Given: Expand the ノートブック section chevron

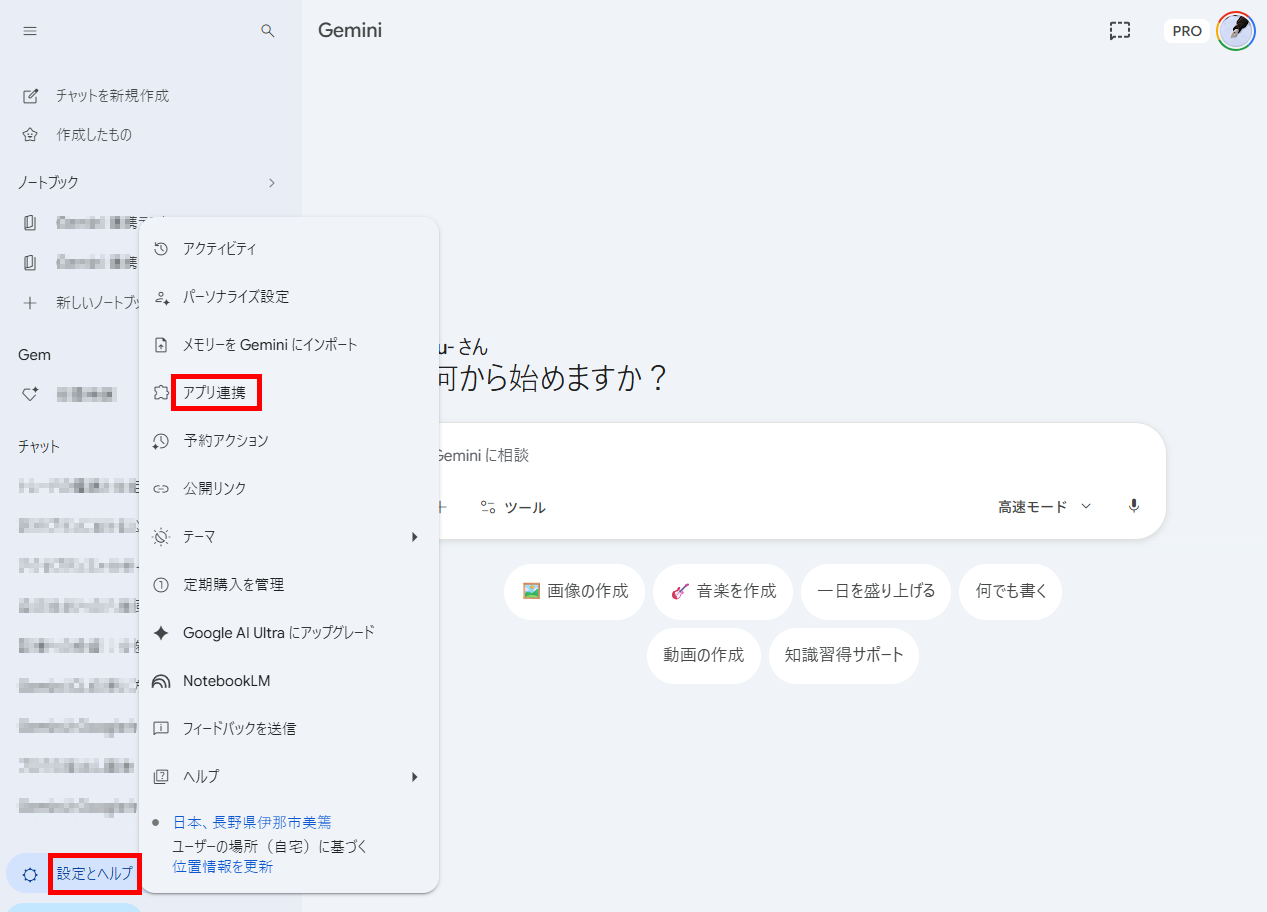Looking at the screenshot, I should coord(272,183).
